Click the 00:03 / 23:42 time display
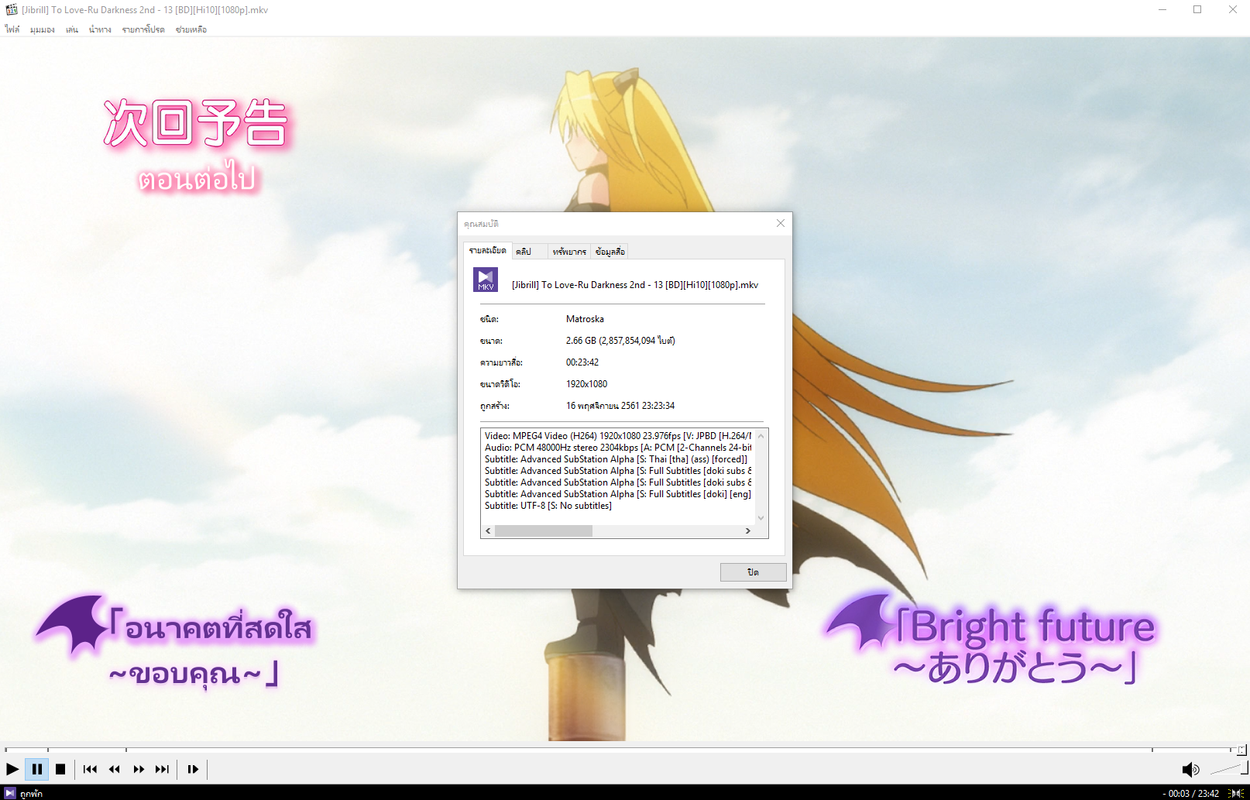 point(1192,793)
